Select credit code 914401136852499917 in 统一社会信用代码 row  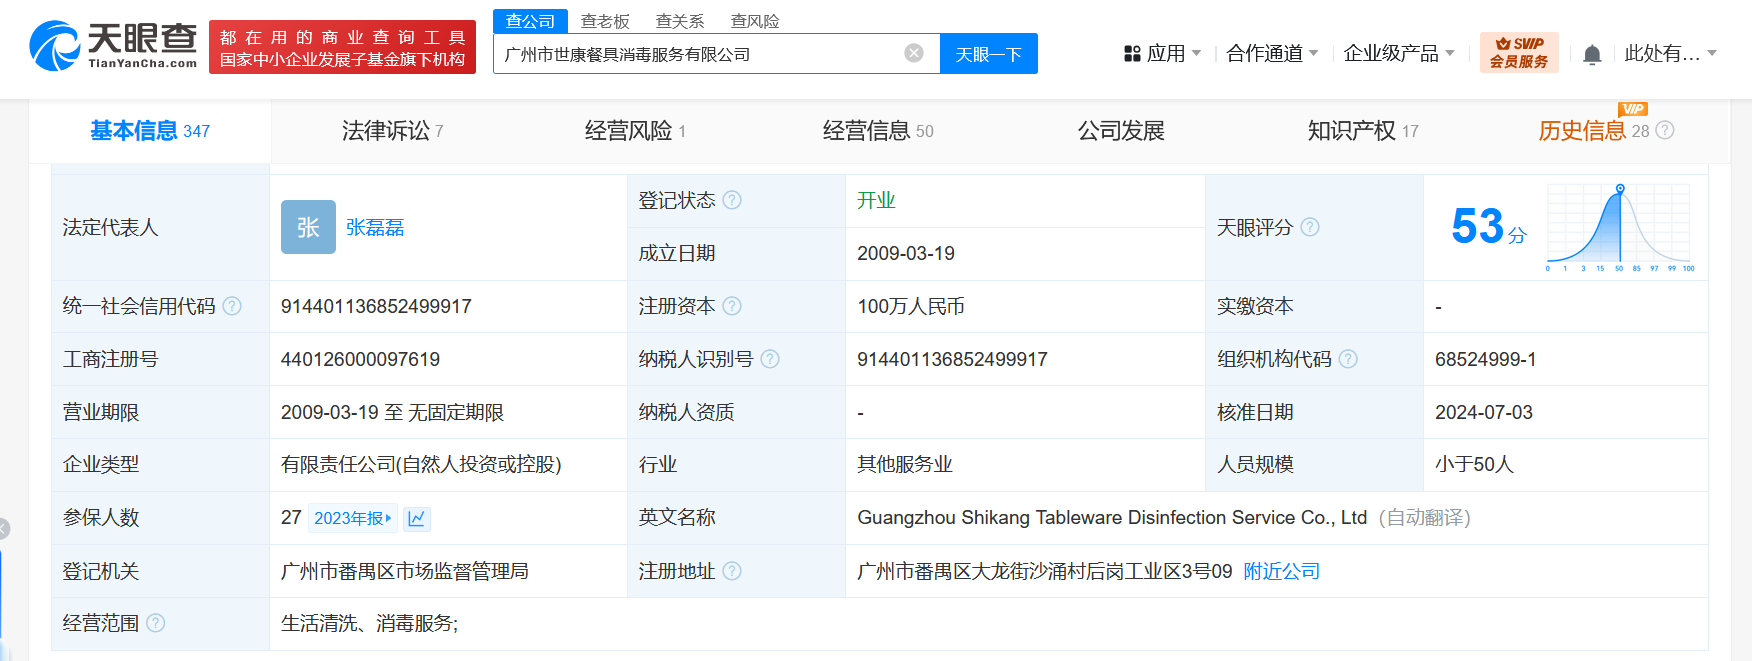point(376,306)
